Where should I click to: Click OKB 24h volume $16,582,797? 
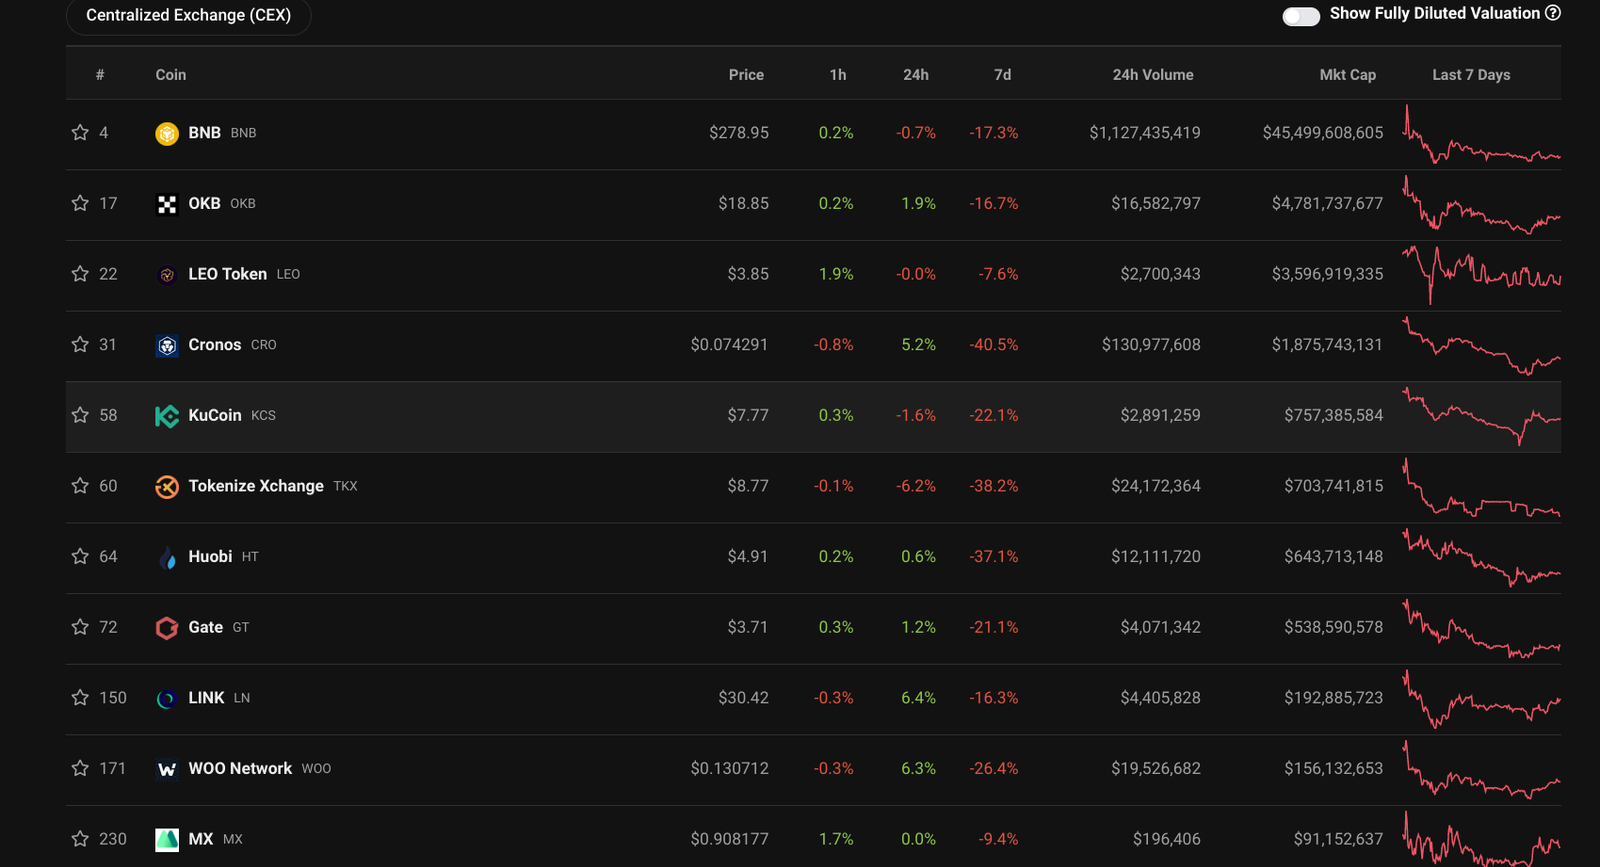coord(1156,203)
